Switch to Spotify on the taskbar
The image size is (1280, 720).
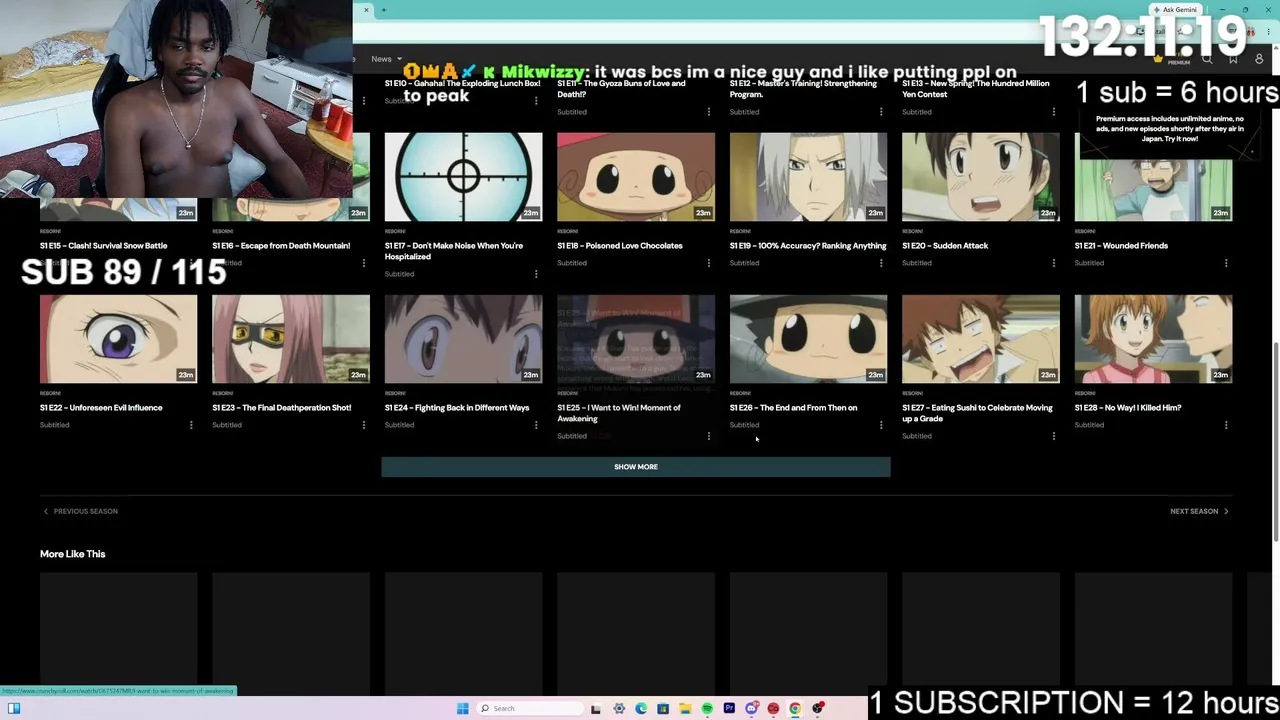(x=707, y=708)
